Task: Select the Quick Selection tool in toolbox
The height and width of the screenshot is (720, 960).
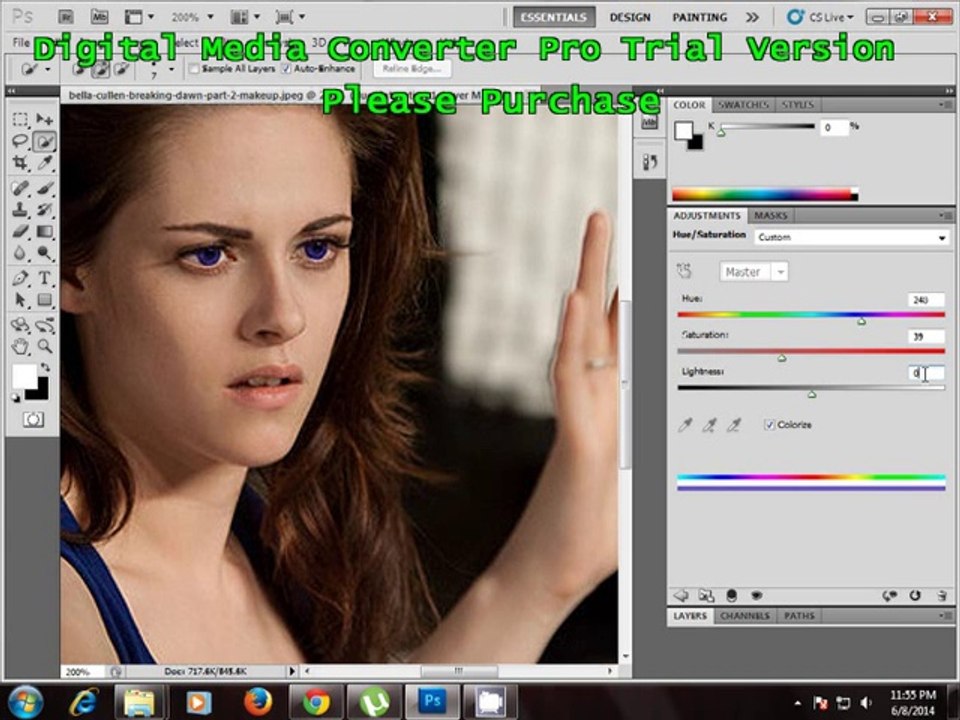Action: [x=45, y=141]
